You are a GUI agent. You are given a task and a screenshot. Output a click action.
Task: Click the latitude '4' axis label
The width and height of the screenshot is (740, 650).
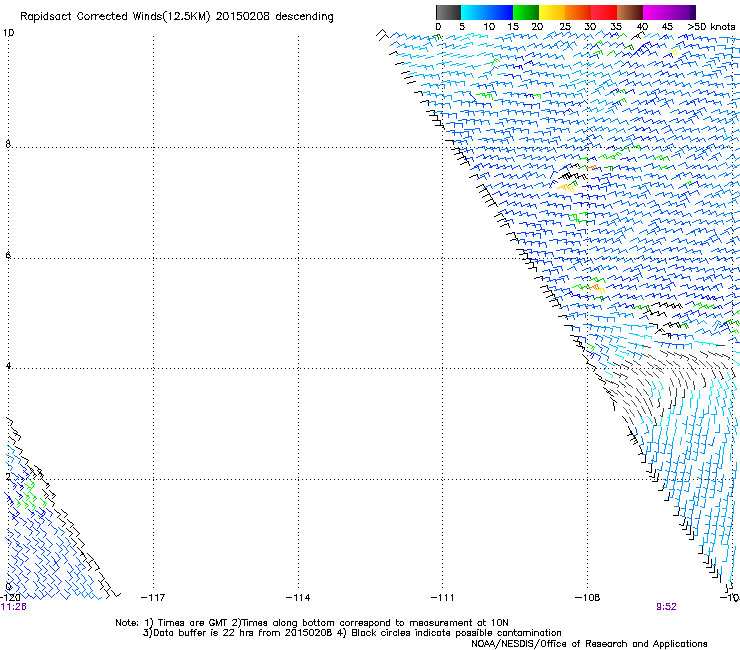point(8,366)
